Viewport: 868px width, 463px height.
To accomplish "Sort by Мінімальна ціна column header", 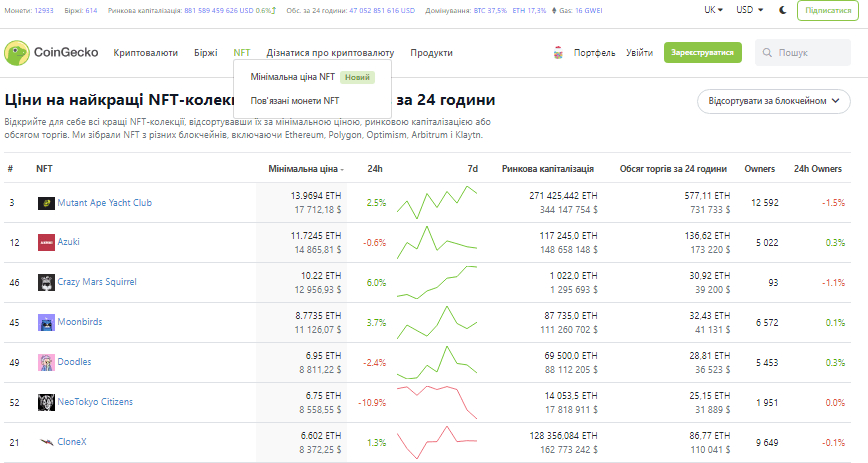I will click(x=306, y=169).
